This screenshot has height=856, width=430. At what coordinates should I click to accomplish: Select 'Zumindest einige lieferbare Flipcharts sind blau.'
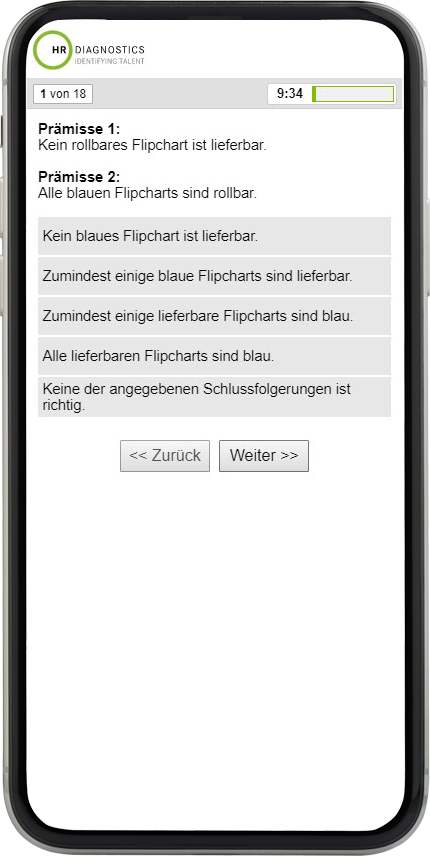214,316
